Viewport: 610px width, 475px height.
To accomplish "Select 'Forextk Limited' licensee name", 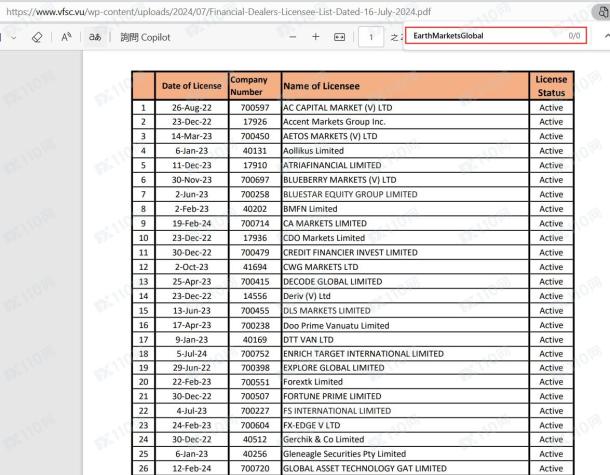I will [313, 382].
